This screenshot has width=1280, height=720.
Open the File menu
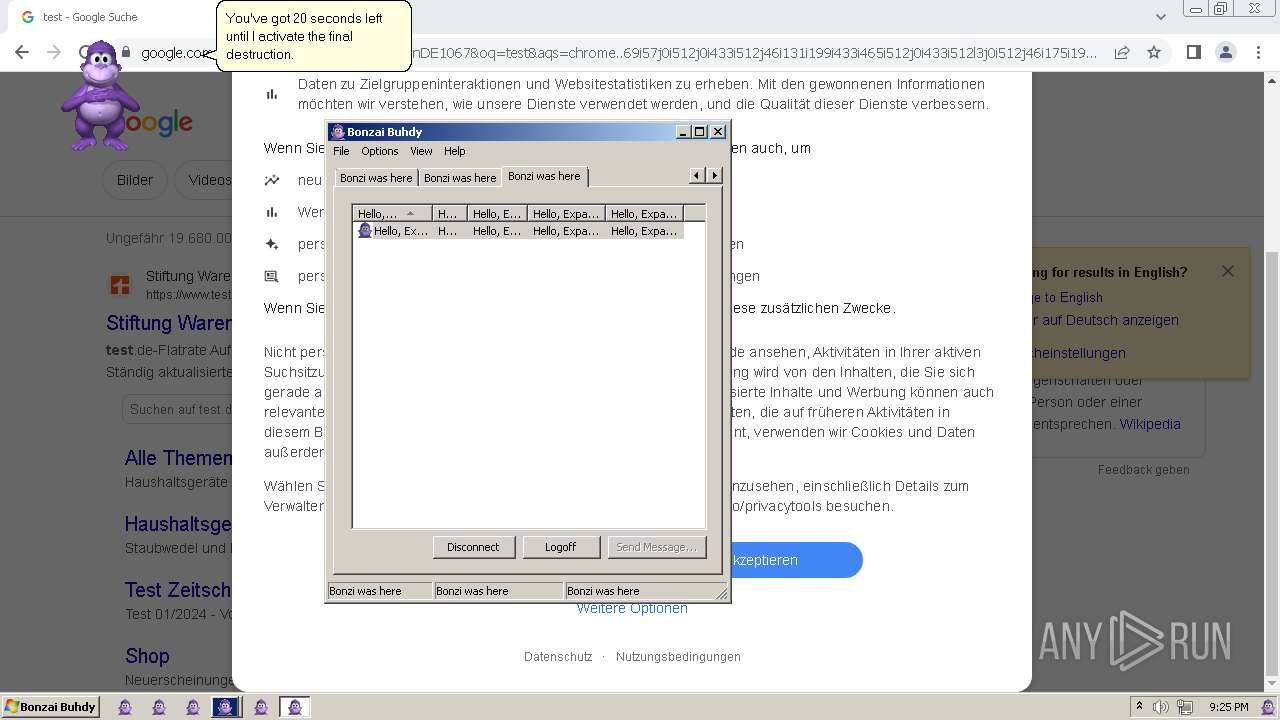coord(341,151)
